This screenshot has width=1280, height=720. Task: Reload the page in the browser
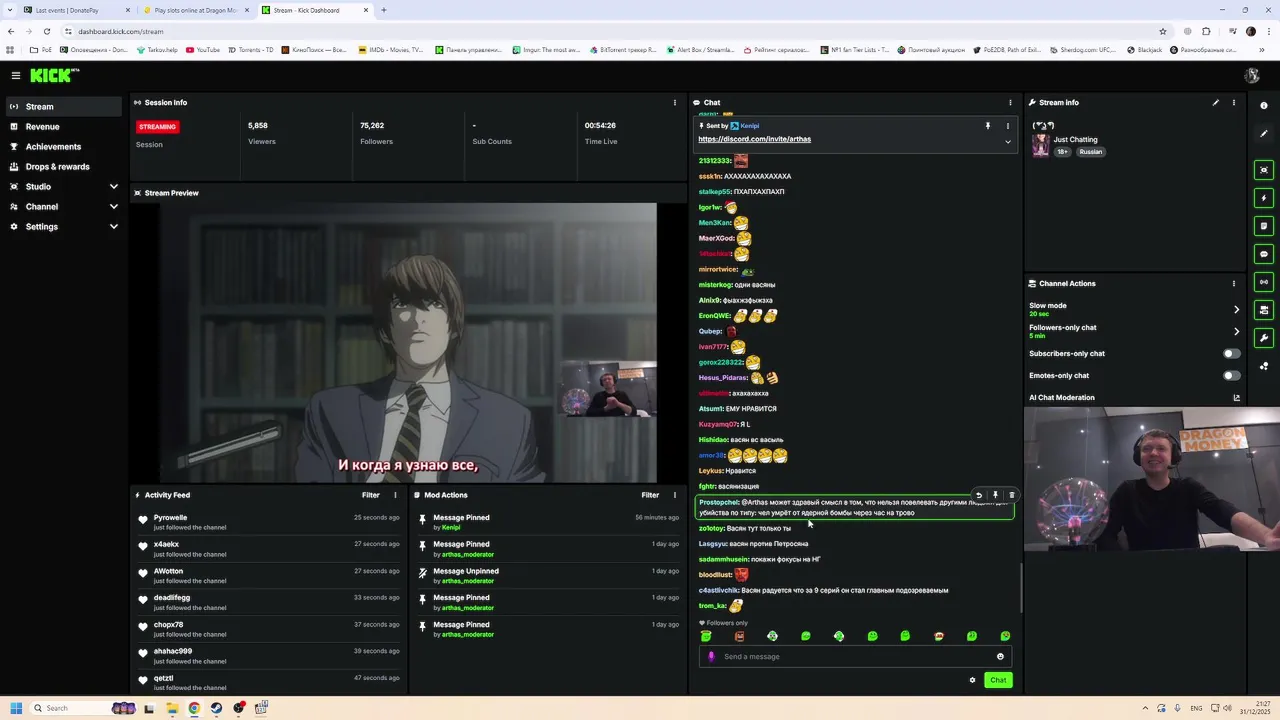point(46,31)
